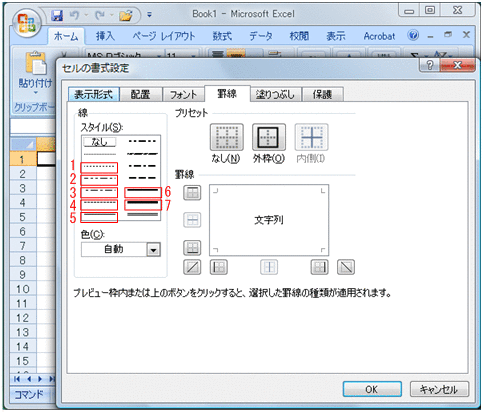Open the 表示 ribbon tab
This screenshot has width=484, height=413.
pyautogui.click(x=336, y=36)
